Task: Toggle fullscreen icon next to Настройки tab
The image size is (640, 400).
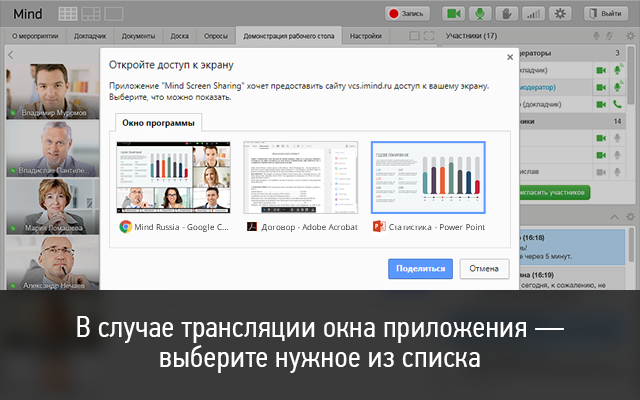Action: pos(429,36)
